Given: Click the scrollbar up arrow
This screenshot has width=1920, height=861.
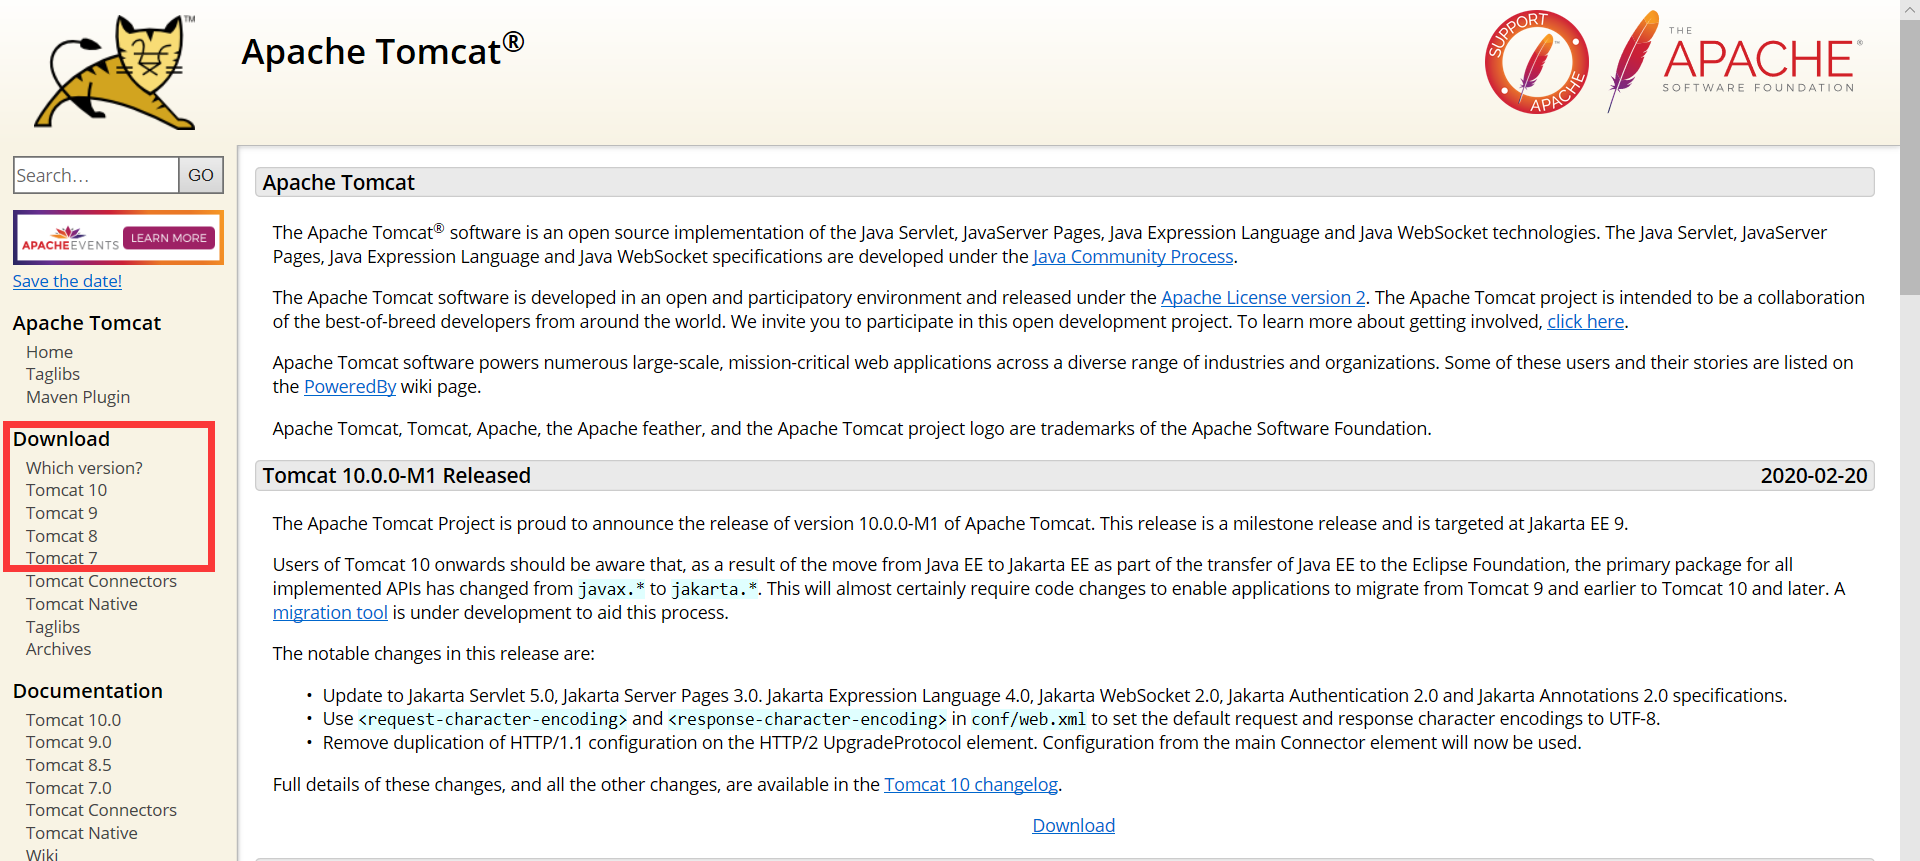Looking at the screenshot, I should click(1910, 9).
